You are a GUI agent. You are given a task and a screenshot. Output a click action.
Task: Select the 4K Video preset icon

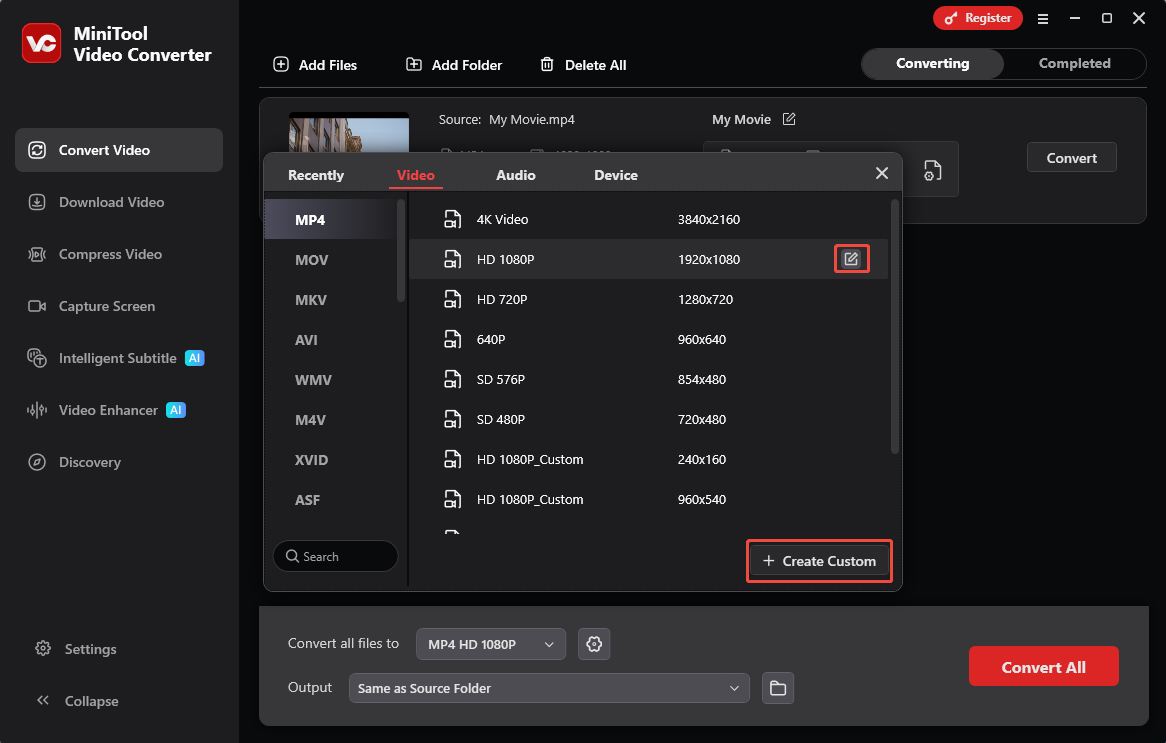[x=452, y=219]
